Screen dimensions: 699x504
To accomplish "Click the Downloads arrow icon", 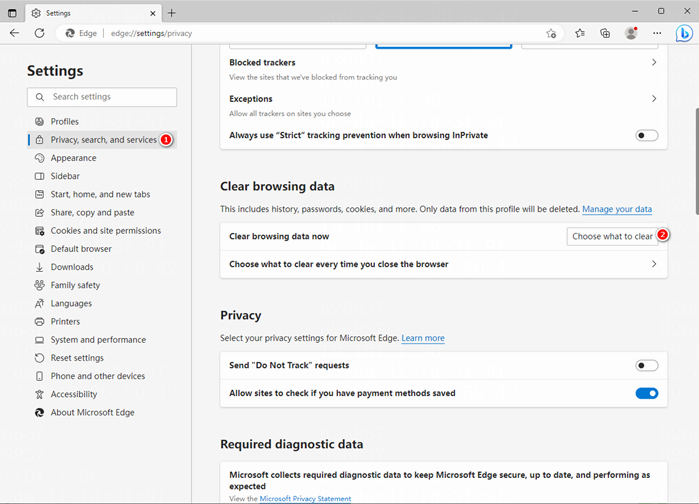I will (39, 267).
